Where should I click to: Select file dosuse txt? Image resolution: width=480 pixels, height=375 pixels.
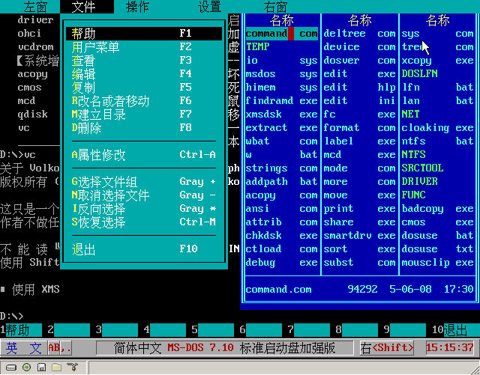[x=438, y=249]
